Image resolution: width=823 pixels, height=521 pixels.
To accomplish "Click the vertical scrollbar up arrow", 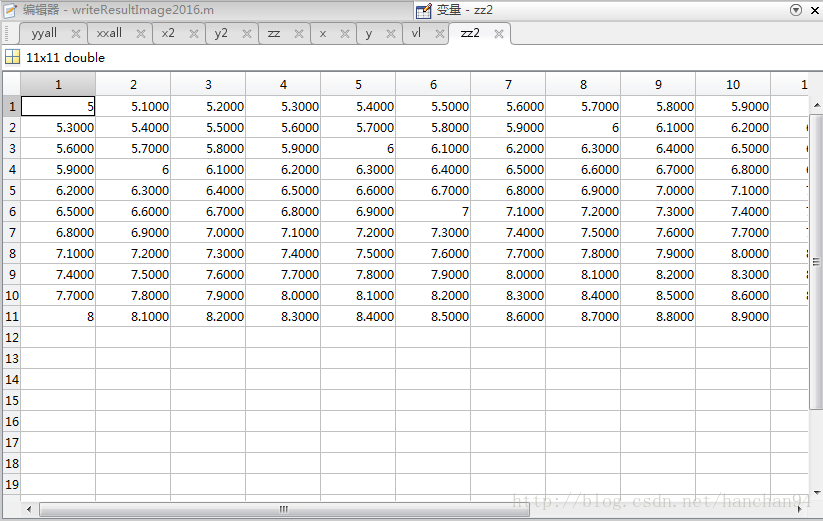I will [817, 105].
